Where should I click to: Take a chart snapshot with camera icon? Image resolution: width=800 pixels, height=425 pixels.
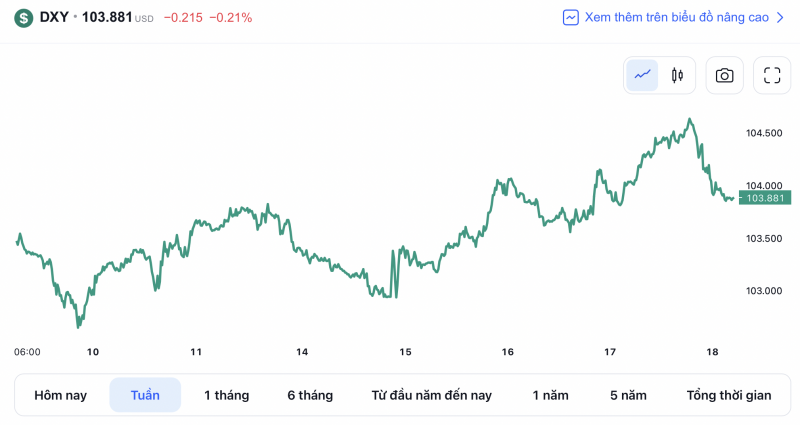tap(724, 75)
